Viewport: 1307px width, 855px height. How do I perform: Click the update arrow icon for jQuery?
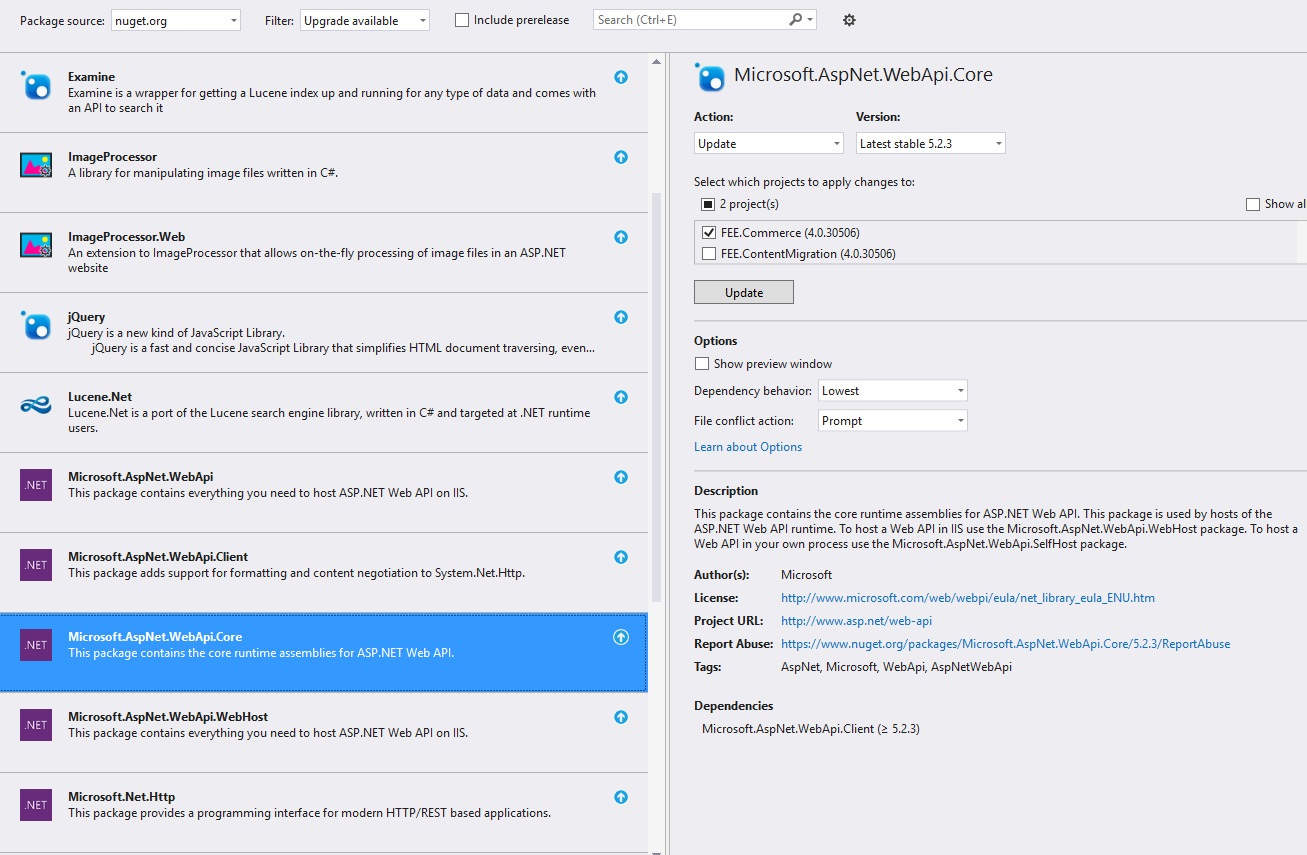[621, 317]
